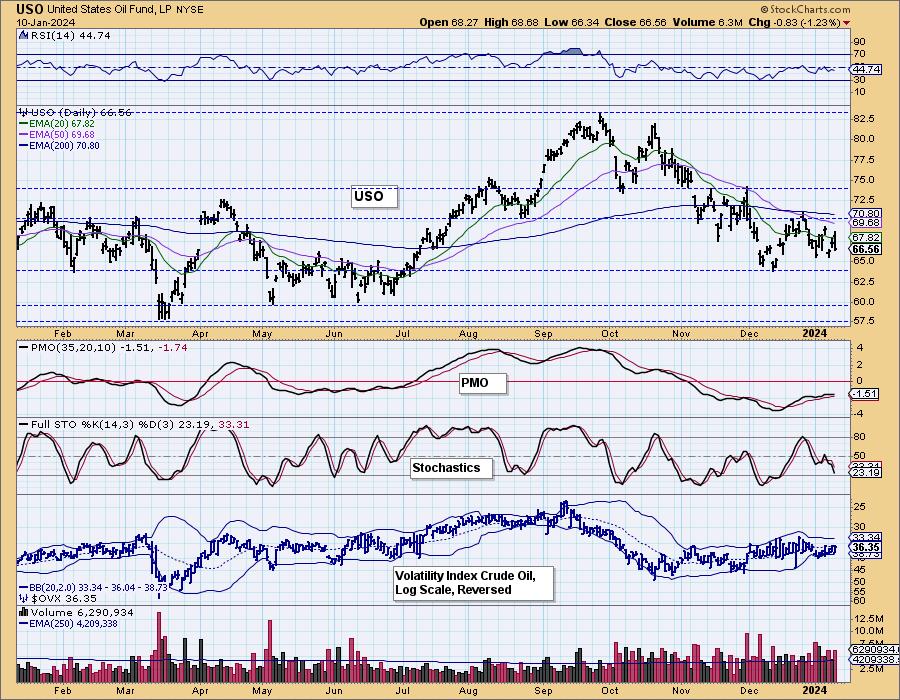Viewport: 900px width, 700px height.
Task: Click the 67.82 price tag on right axis
Action: 866,238
